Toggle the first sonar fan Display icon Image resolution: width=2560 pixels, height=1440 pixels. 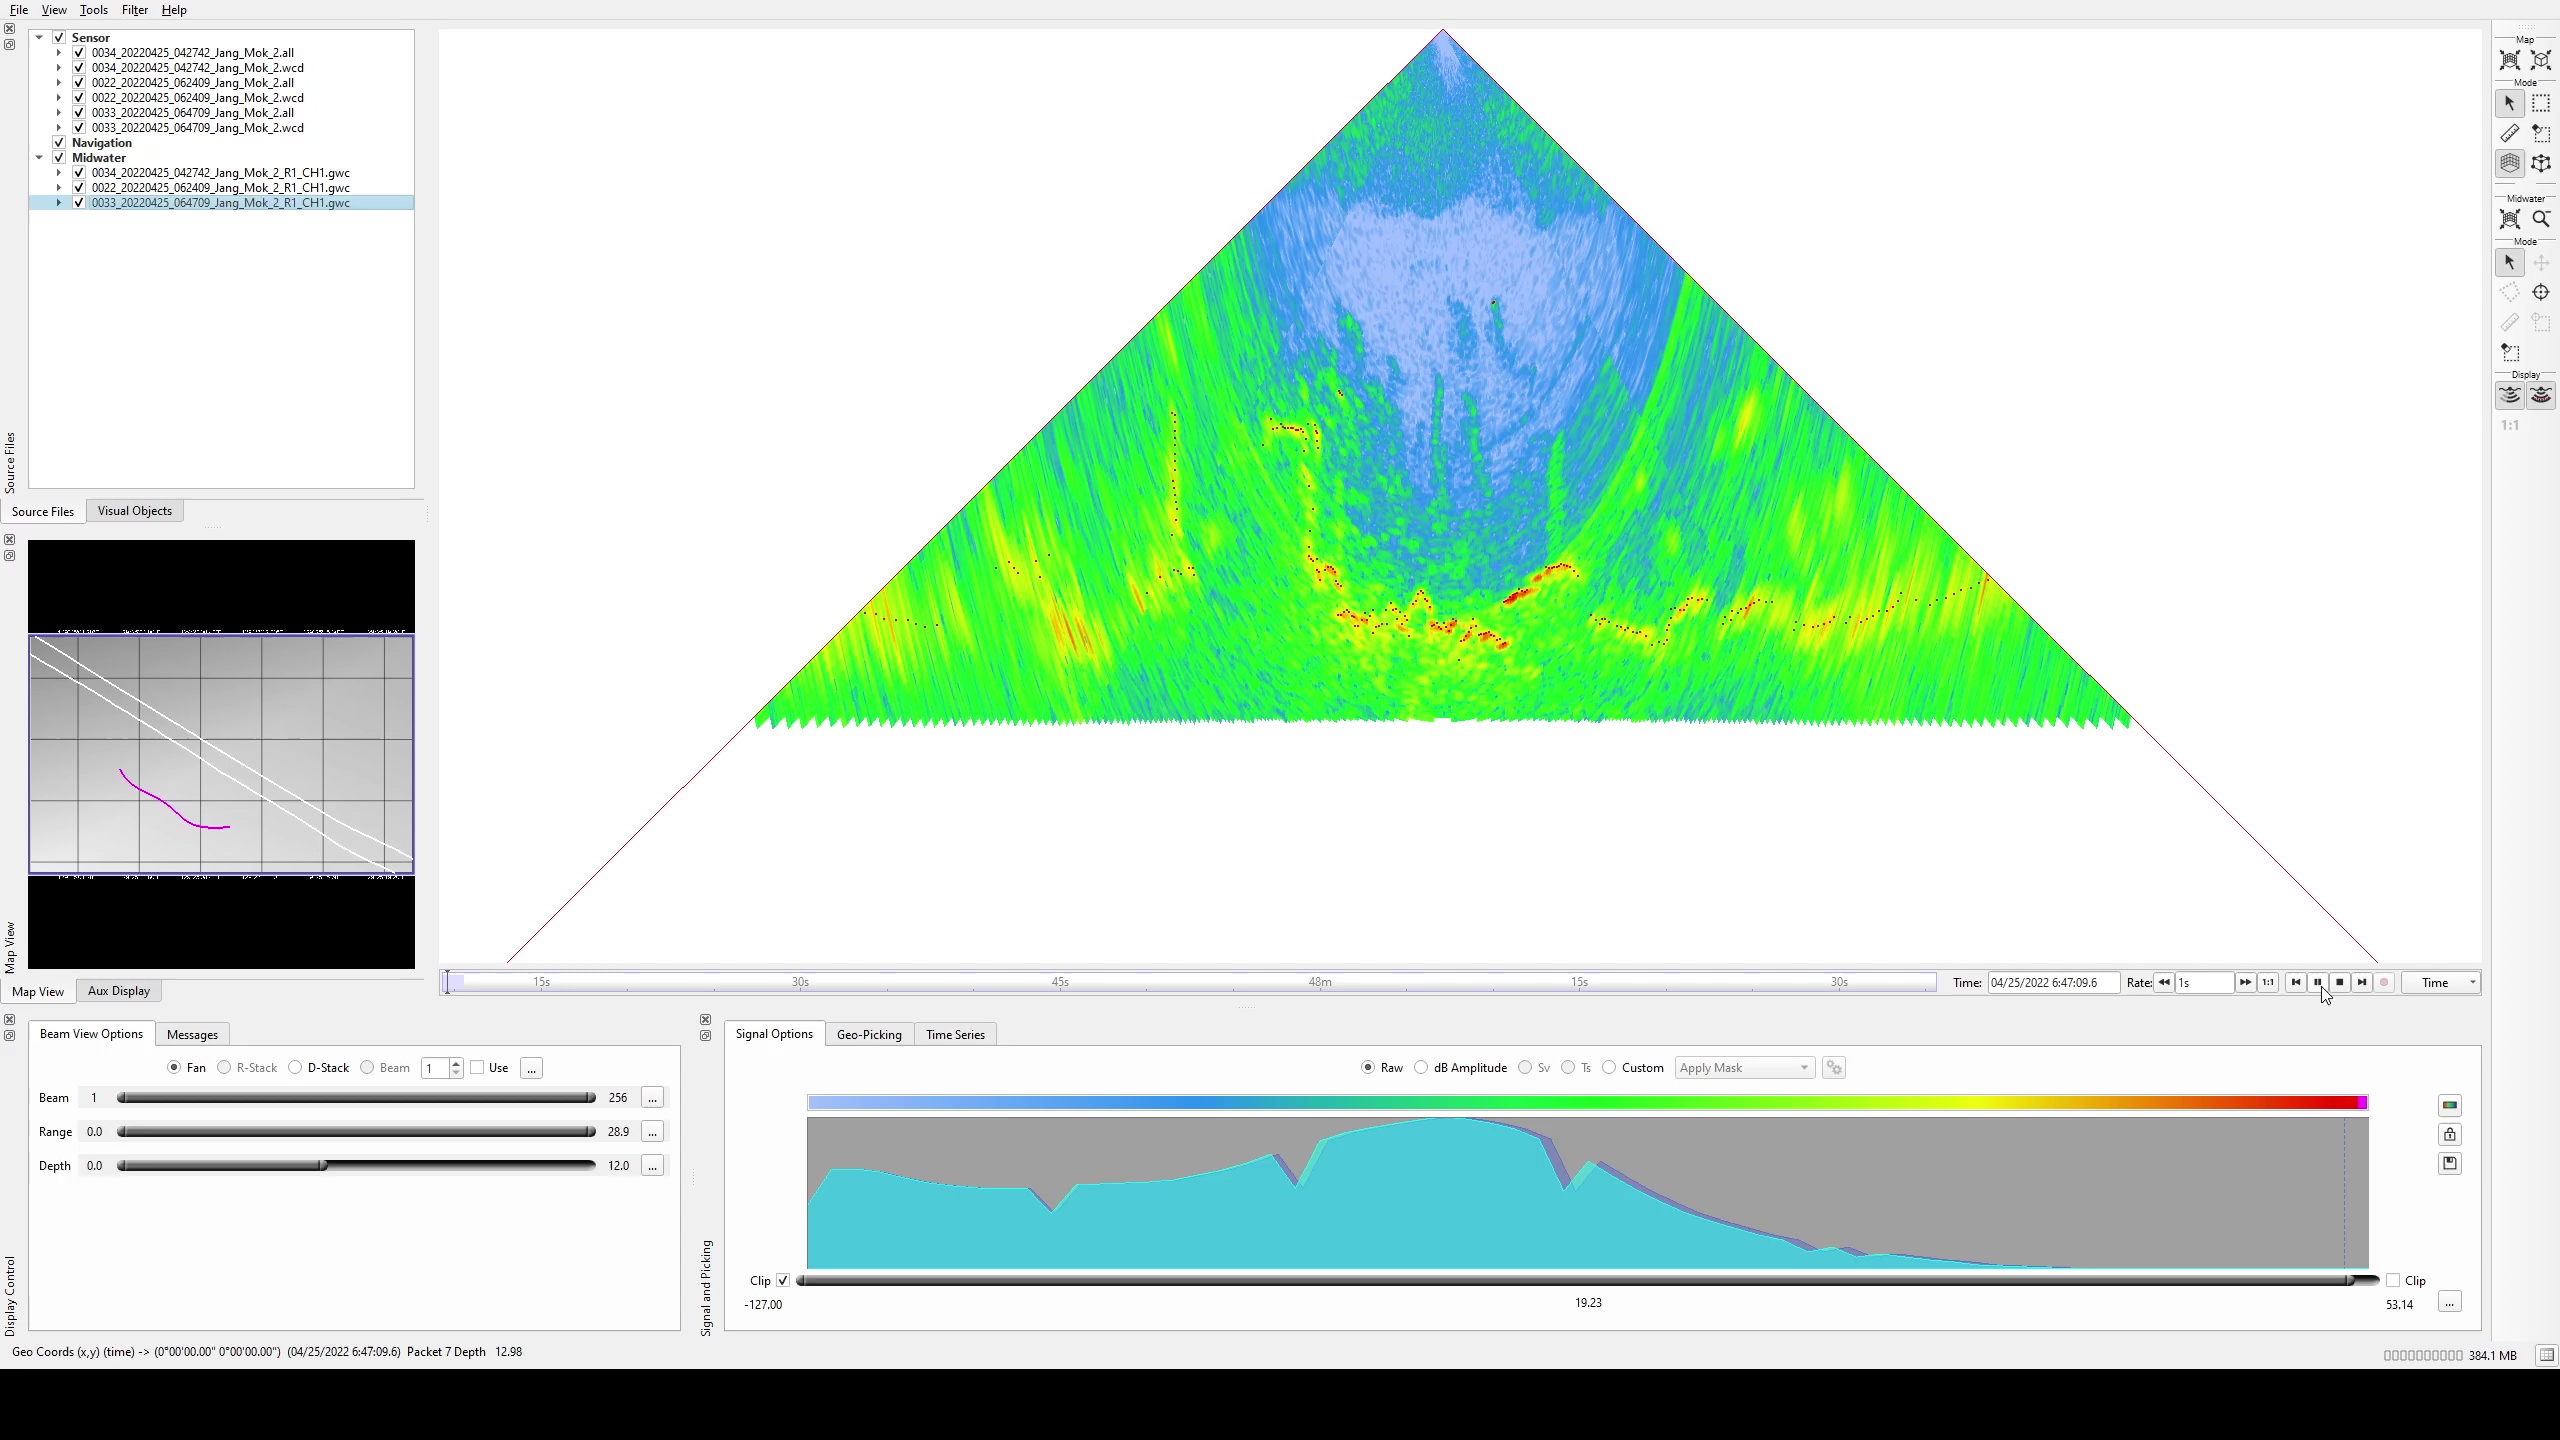[x=2510, y=396]
